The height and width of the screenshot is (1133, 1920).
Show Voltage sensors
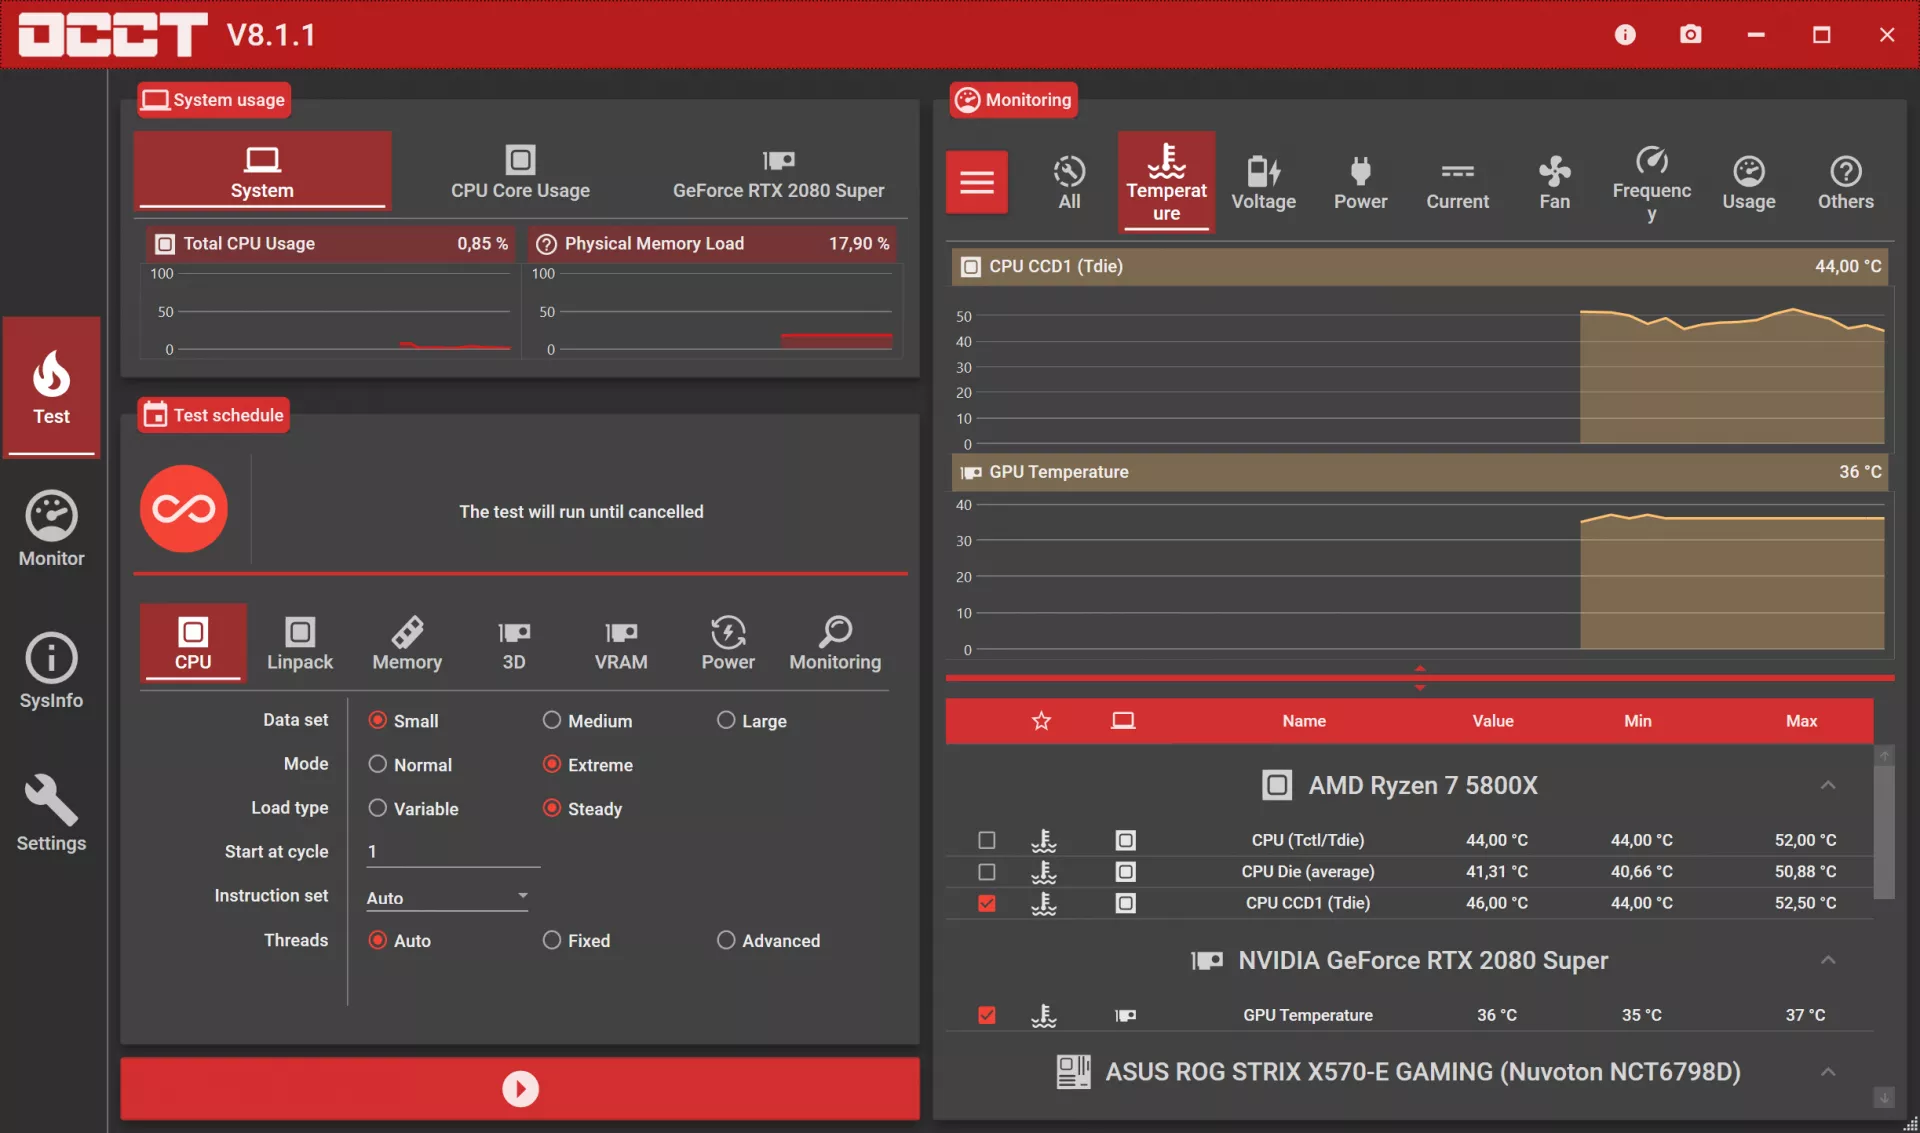[x=1263, y=182]
